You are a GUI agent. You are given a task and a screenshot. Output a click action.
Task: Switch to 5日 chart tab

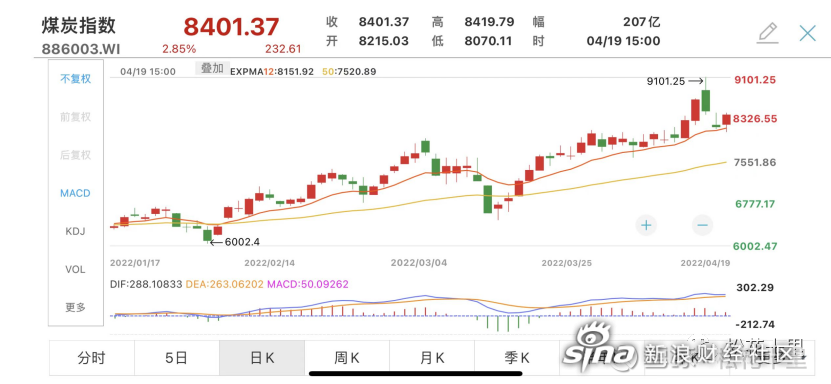(x=176, y=358)
